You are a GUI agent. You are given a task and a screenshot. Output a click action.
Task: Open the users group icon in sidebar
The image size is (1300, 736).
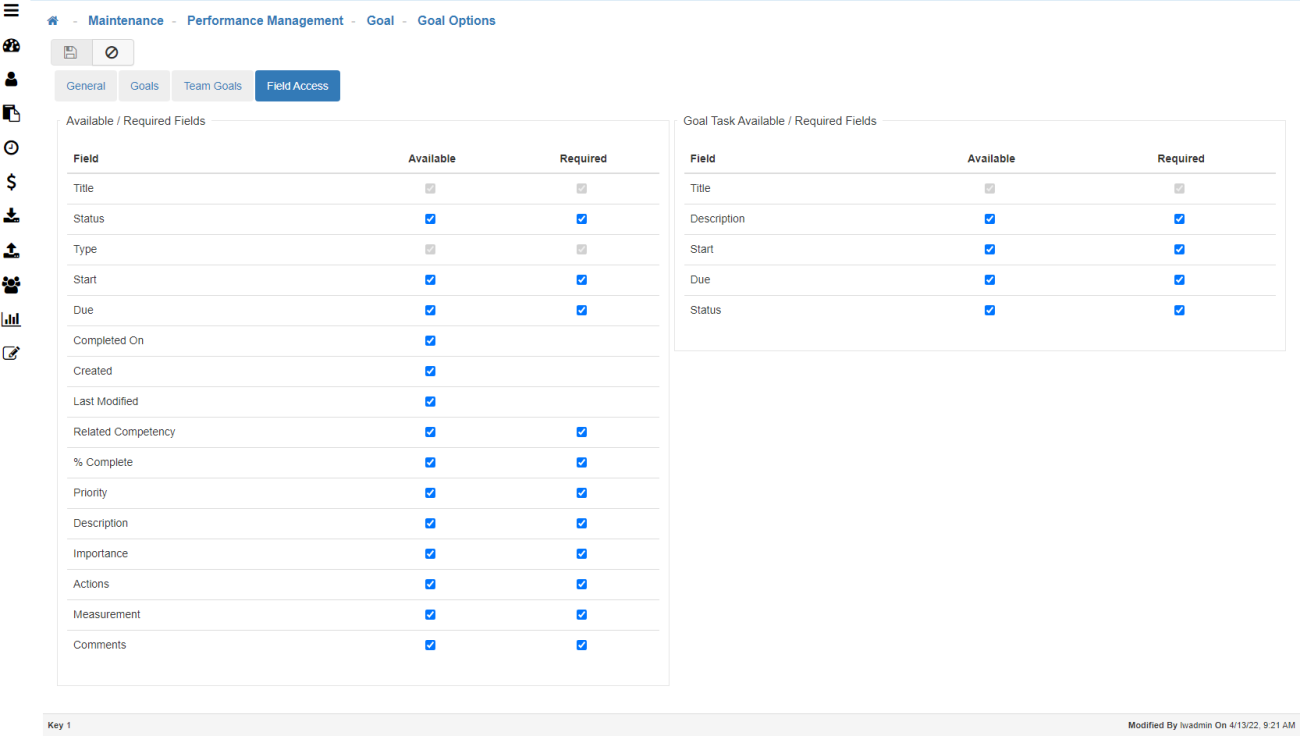[x=11, y=285]
